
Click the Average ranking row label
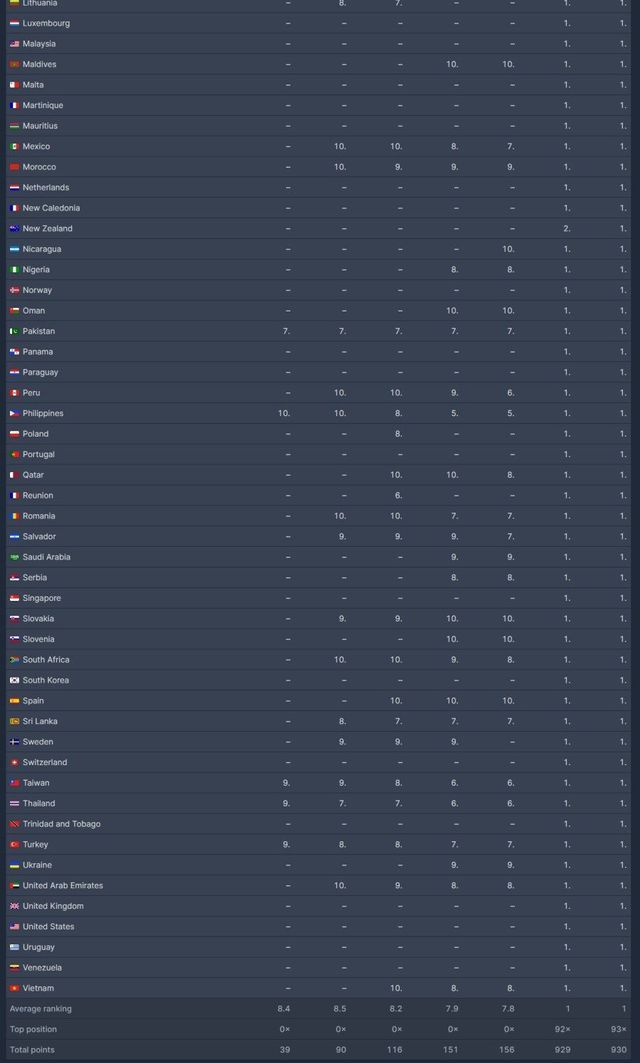pyautogui.click(x=40, y=1008)
